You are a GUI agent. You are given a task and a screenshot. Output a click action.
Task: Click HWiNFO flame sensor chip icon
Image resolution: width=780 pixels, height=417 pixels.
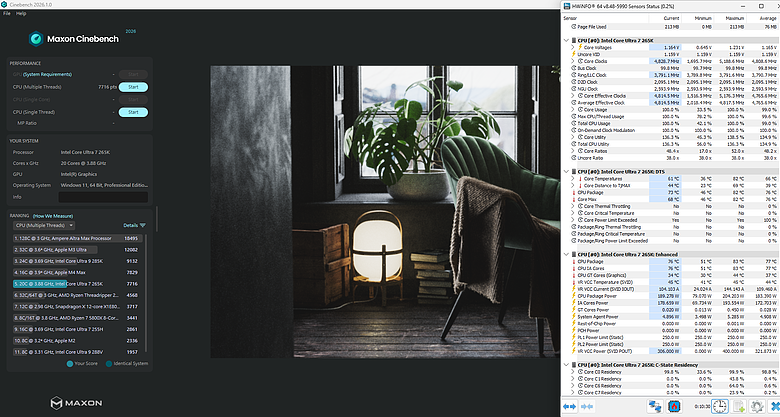(674, 407)
